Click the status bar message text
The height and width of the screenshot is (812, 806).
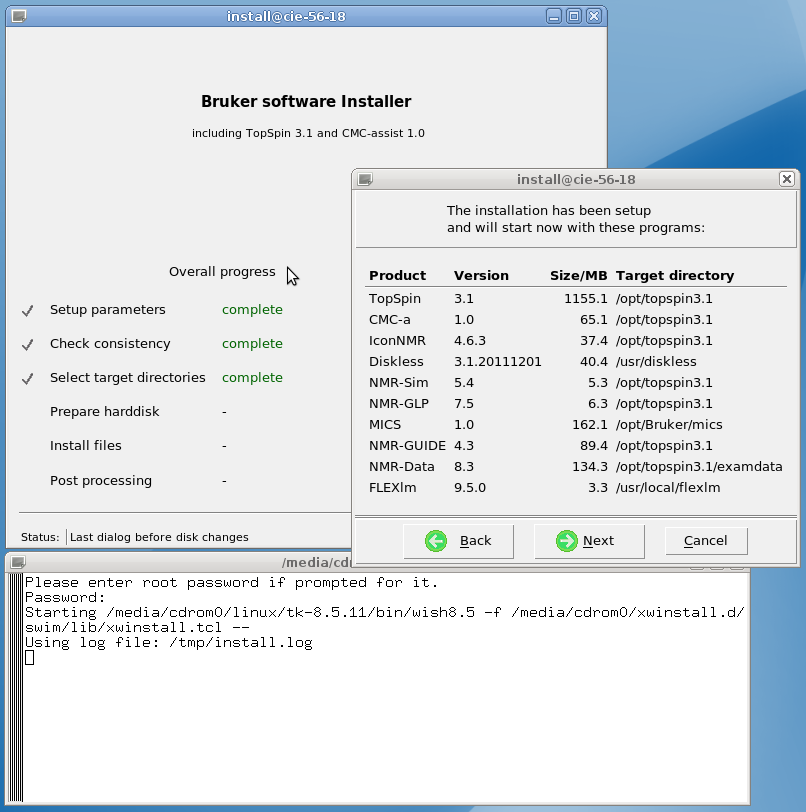[x=159, y=537]
